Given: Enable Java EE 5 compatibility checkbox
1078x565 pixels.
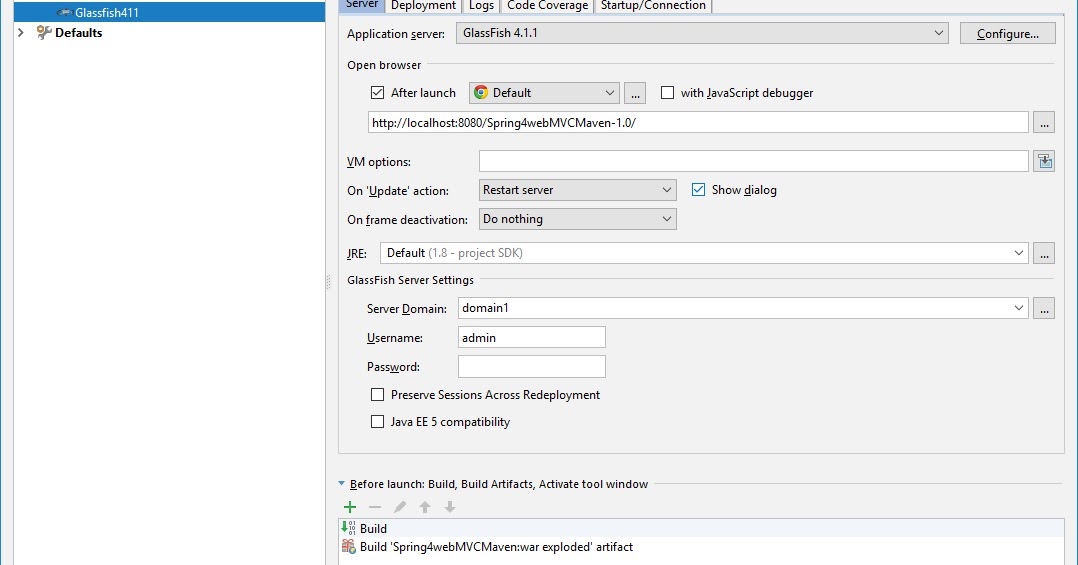Looking at the screenshot, I should [x=377, y=421].
